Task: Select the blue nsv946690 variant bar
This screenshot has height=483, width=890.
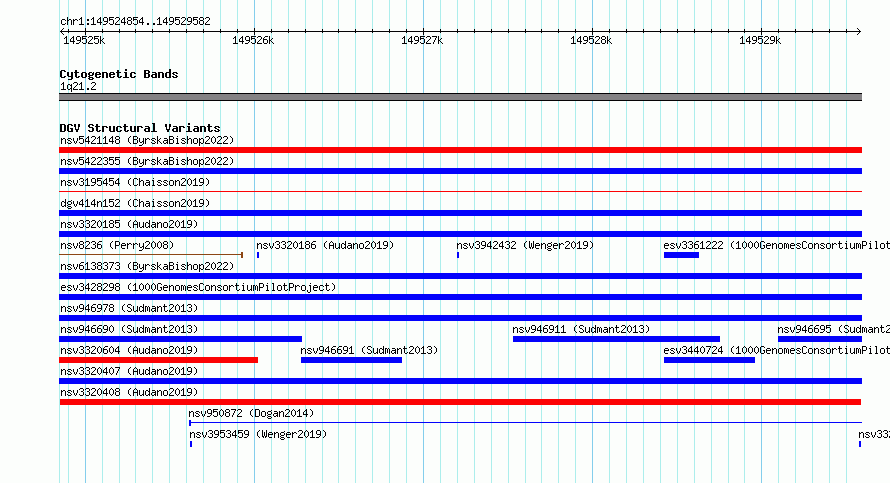Action: 180,339
